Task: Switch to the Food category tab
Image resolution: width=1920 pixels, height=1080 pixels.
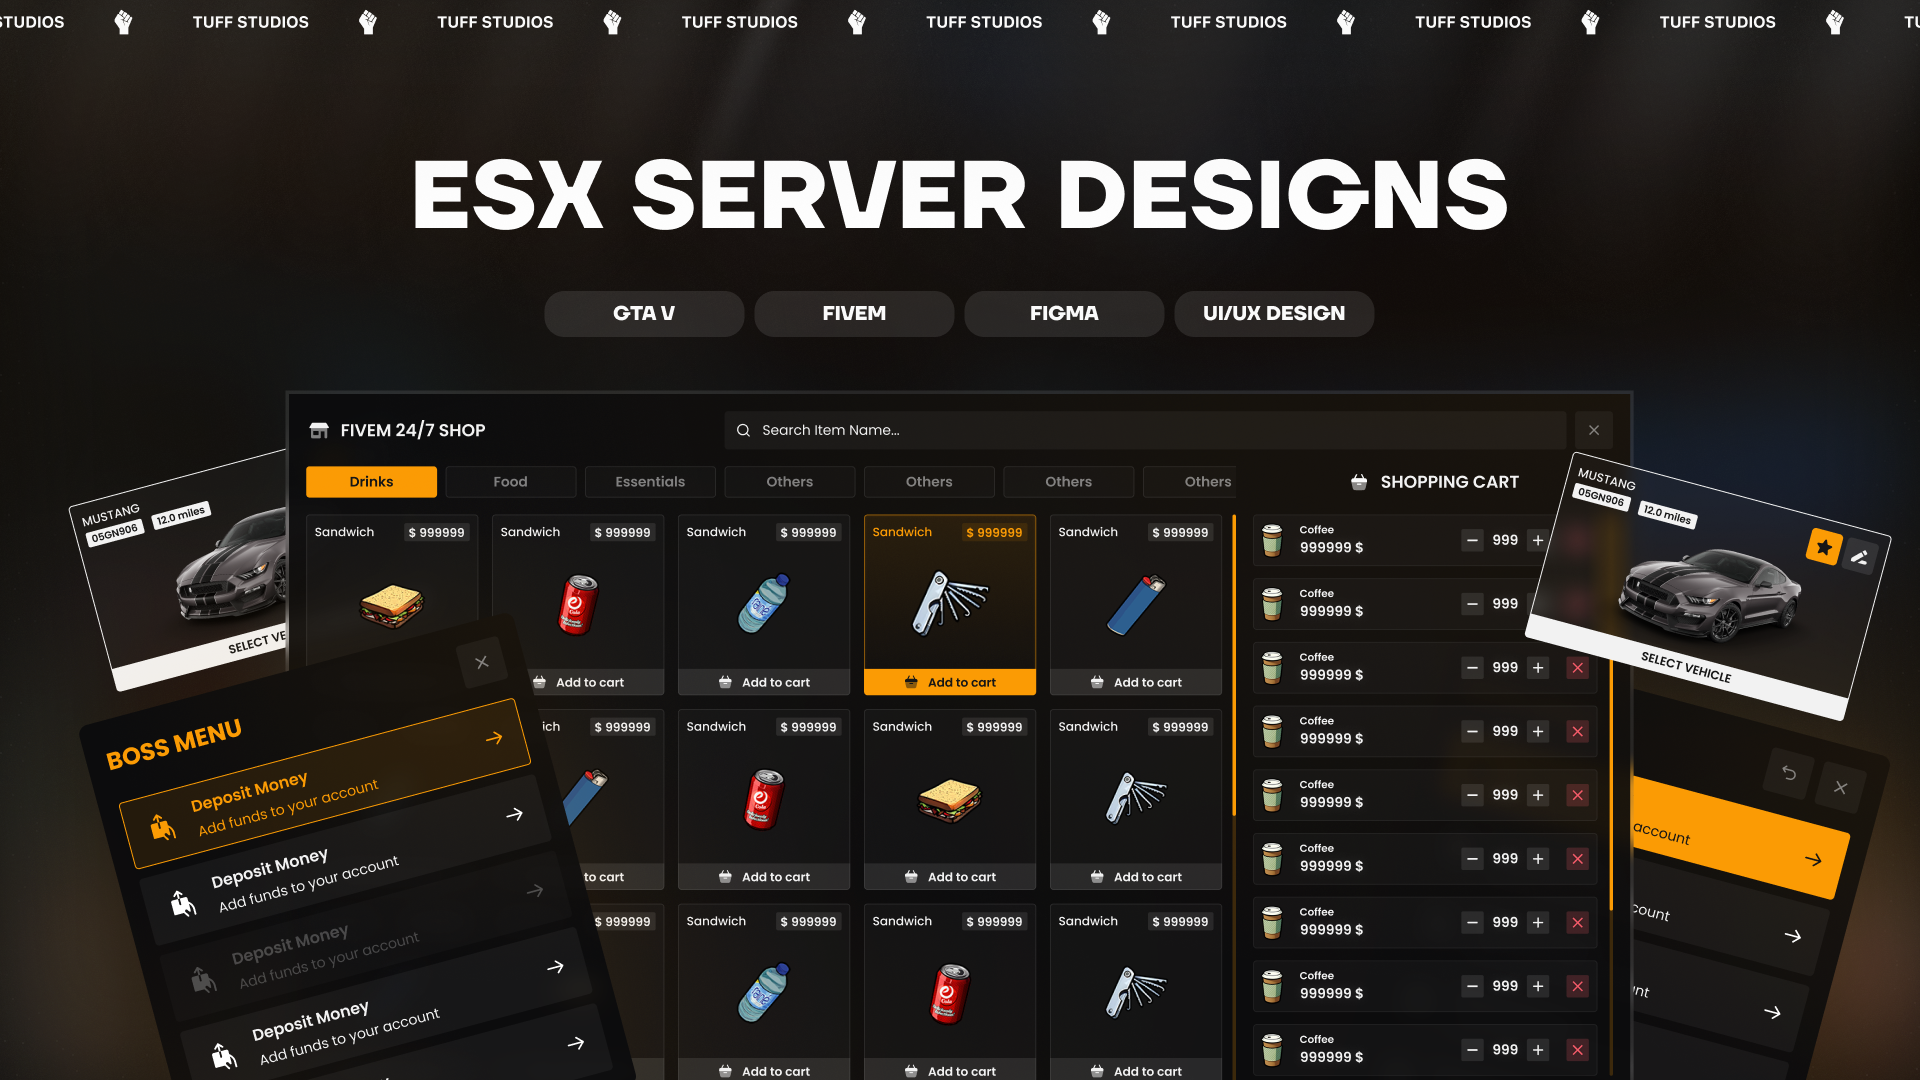Action: click(510, 481)
